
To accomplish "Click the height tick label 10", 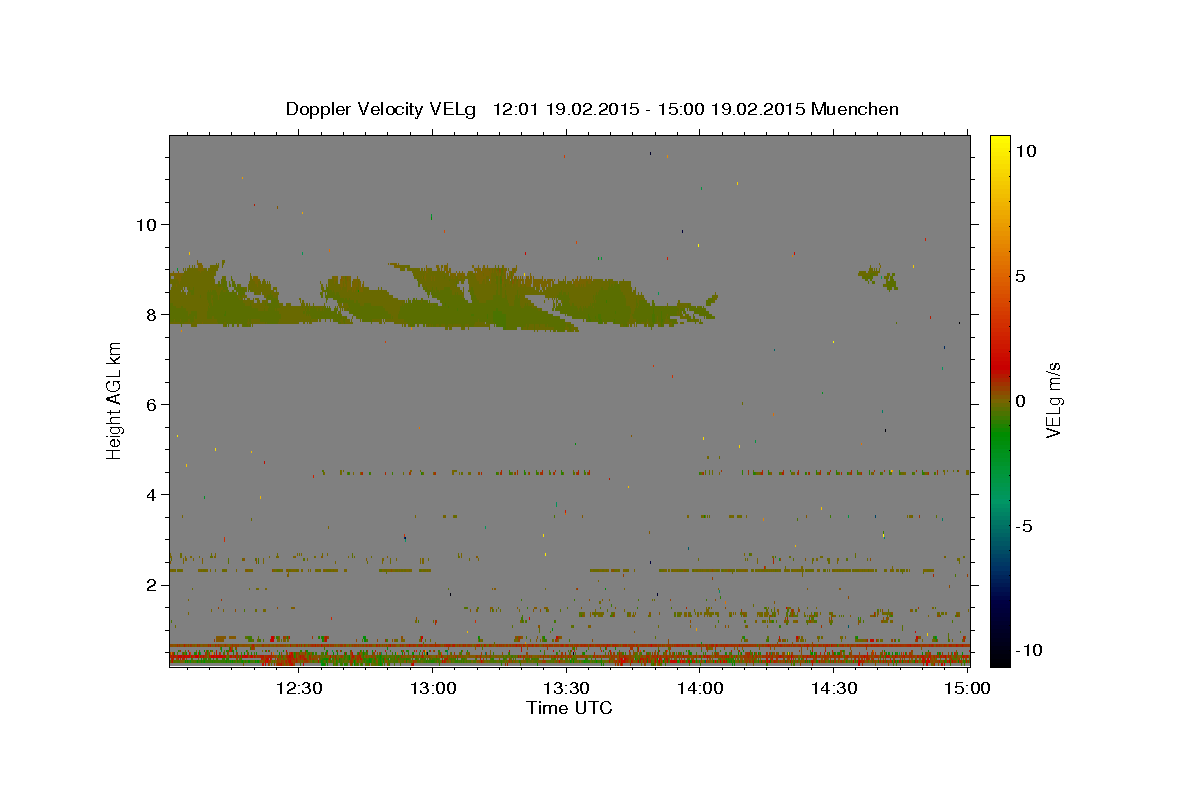I will point(146,224).
